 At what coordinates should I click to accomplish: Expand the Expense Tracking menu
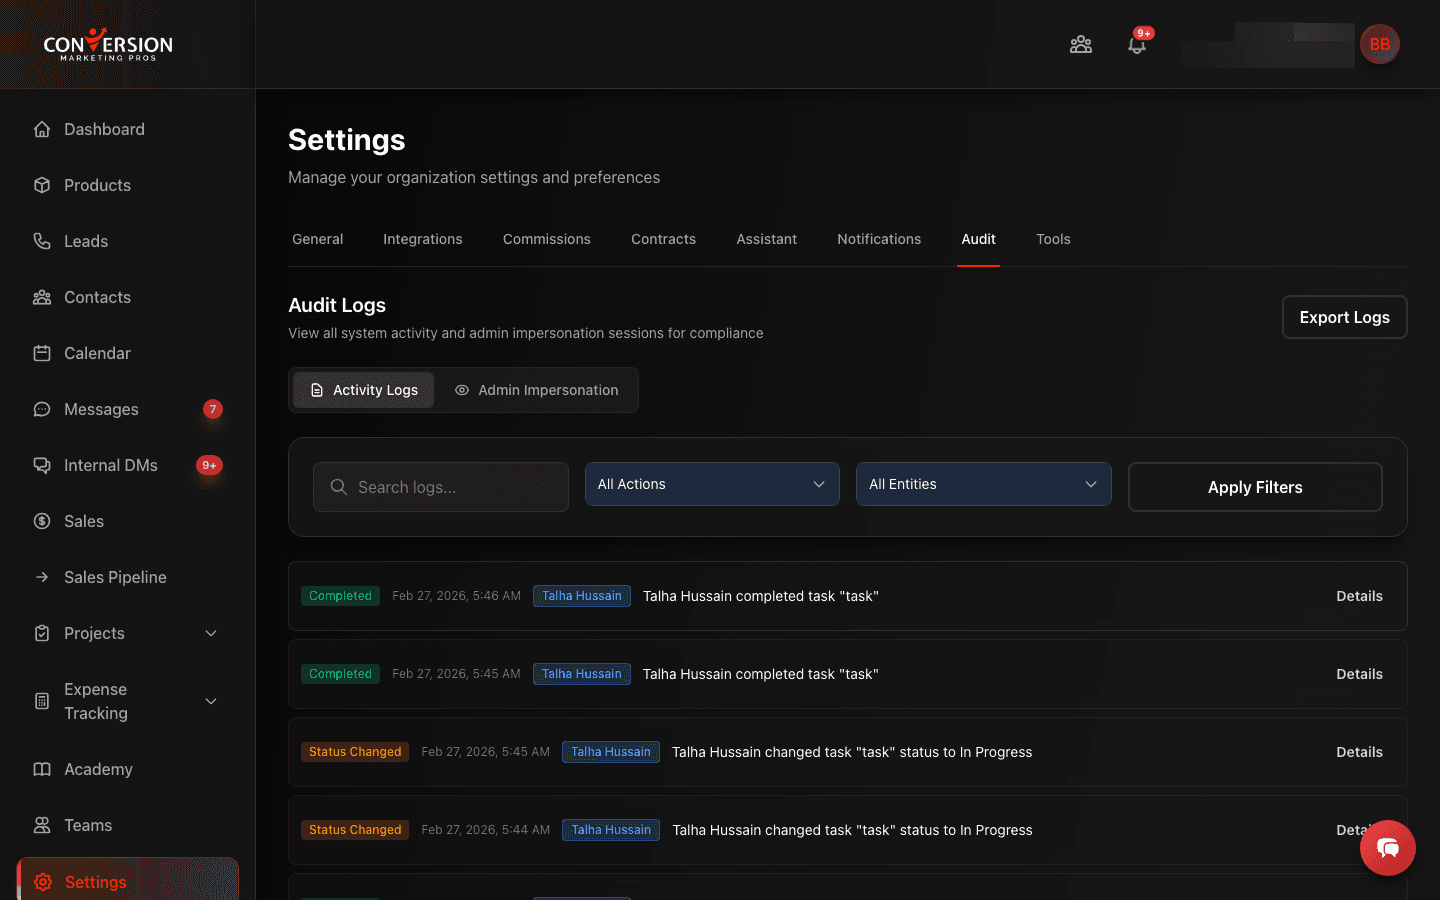tap(210, 701)
